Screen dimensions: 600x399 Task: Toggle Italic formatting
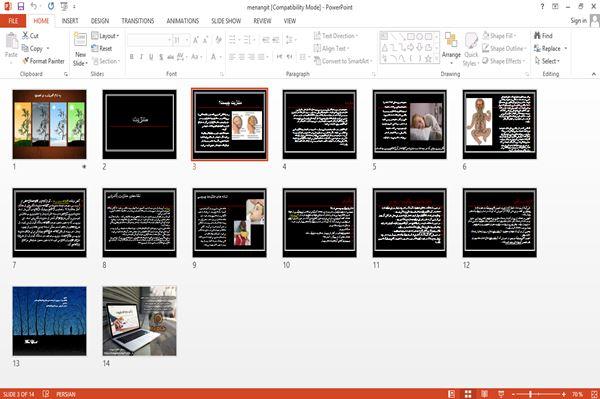[141, 57]
